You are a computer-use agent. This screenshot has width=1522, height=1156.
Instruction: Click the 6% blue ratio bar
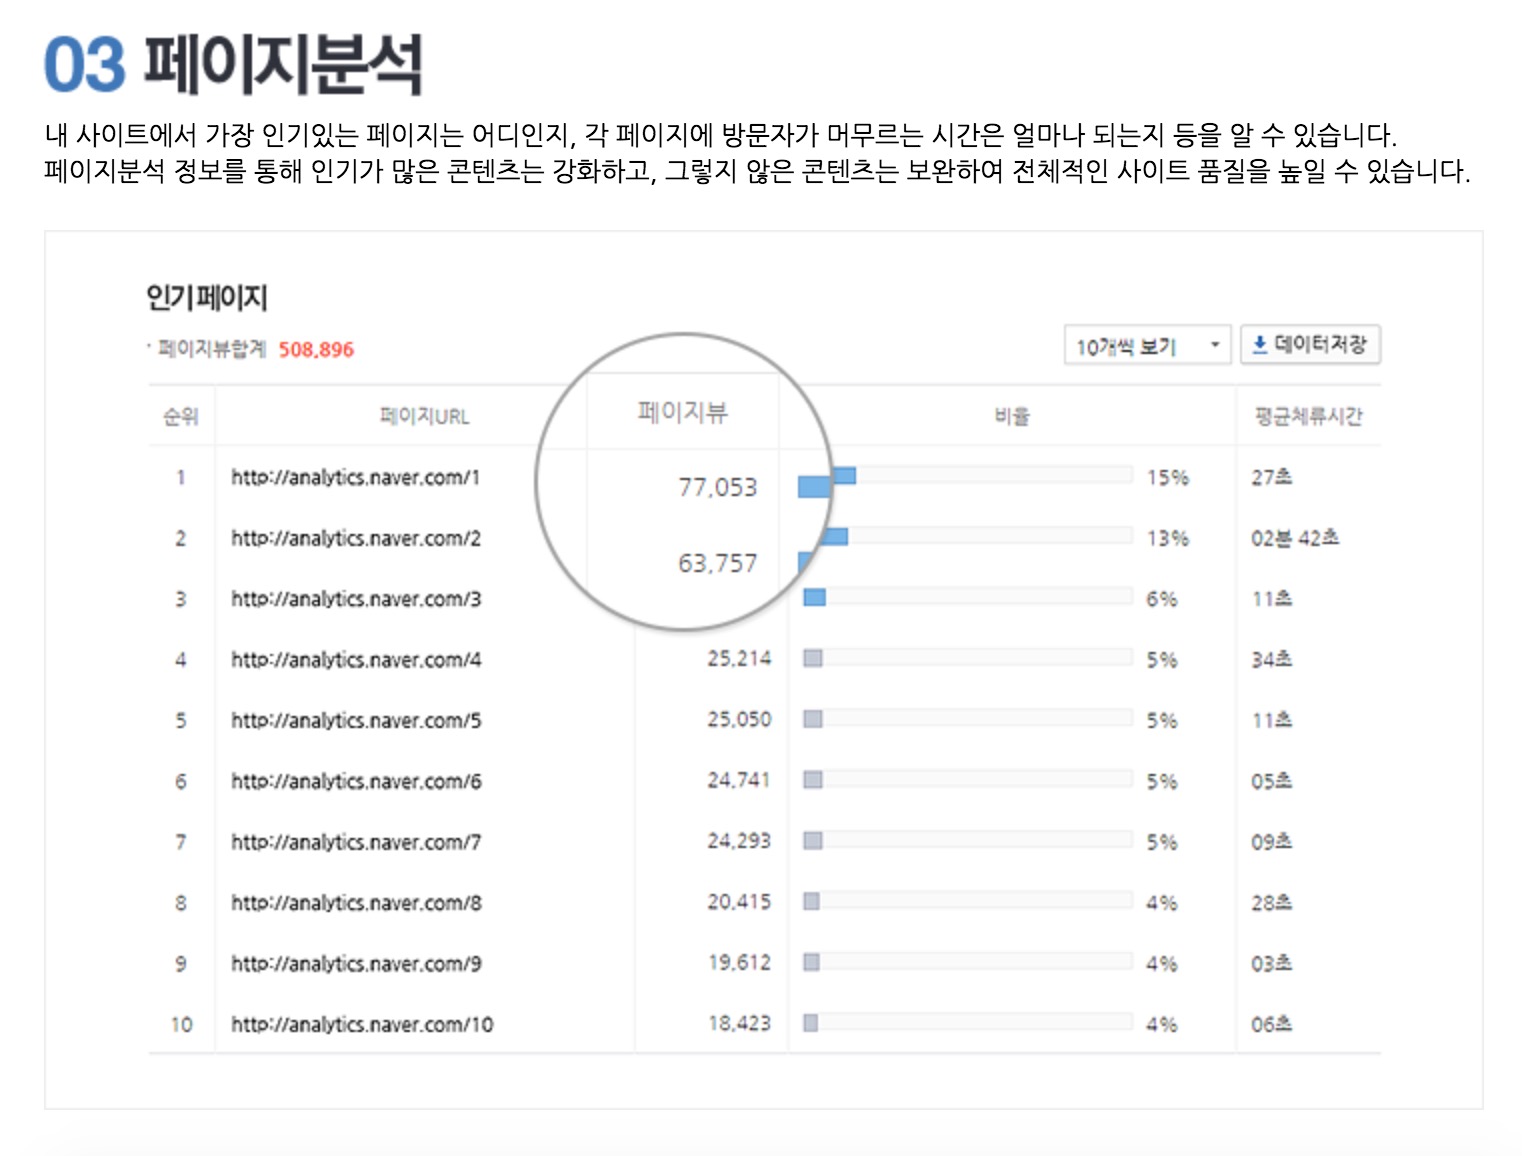coord(815,597)
